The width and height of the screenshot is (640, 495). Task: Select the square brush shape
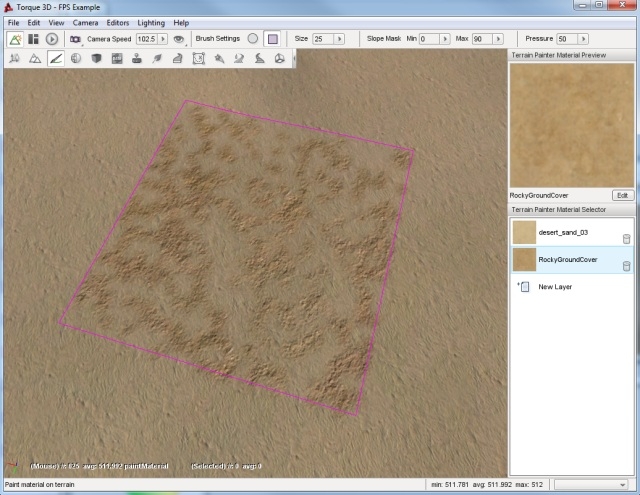[272, 39]
